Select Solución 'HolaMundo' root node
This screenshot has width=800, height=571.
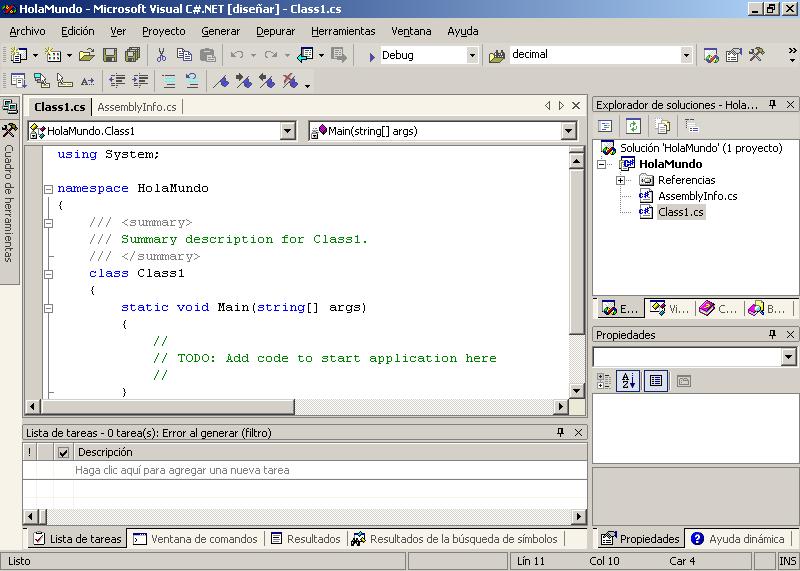[x=701, y=148]
